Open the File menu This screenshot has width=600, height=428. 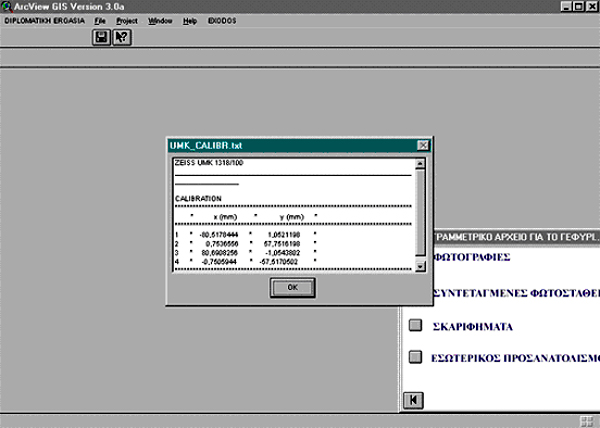(100, 21)
